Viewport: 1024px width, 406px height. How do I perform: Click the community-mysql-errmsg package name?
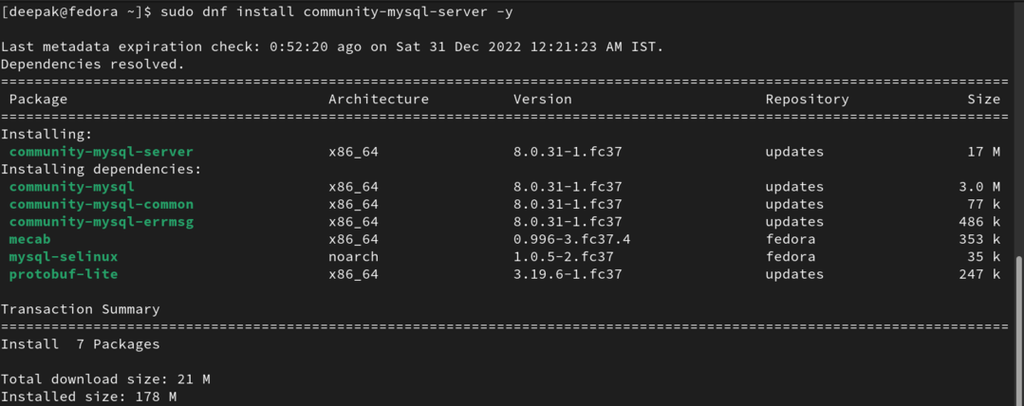pyautogui.click(x=101, y=221)
